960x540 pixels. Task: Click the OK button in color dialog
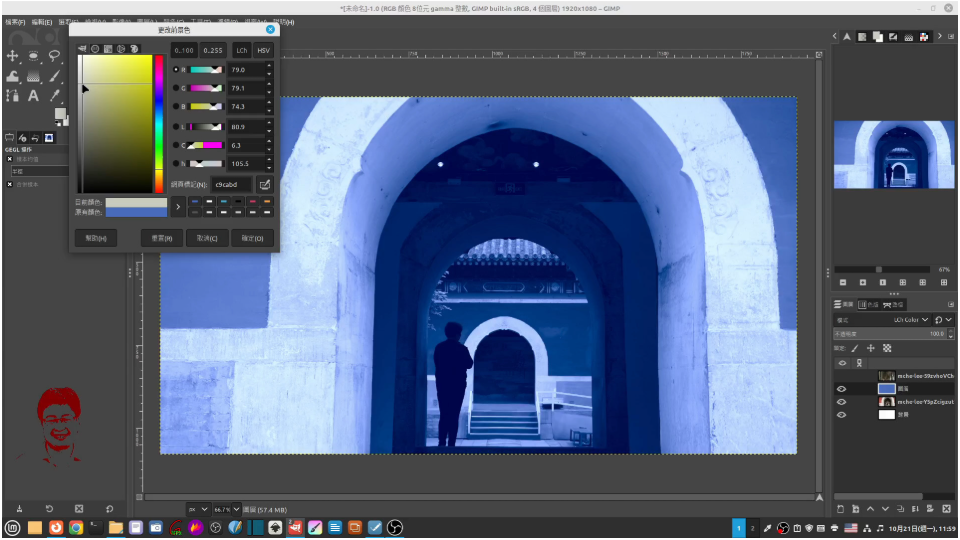pyautogui.click(x=252, y=238)
